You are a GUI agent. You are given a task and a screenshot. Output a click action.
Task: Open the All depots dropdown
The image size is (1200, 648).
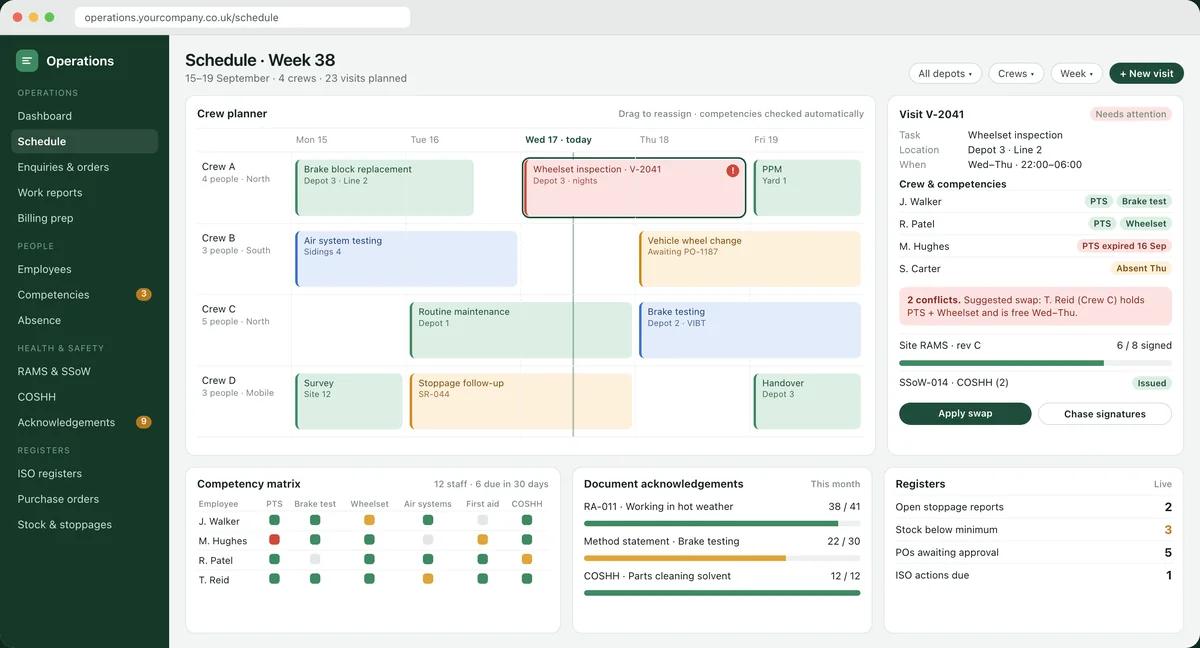[945, 74]
